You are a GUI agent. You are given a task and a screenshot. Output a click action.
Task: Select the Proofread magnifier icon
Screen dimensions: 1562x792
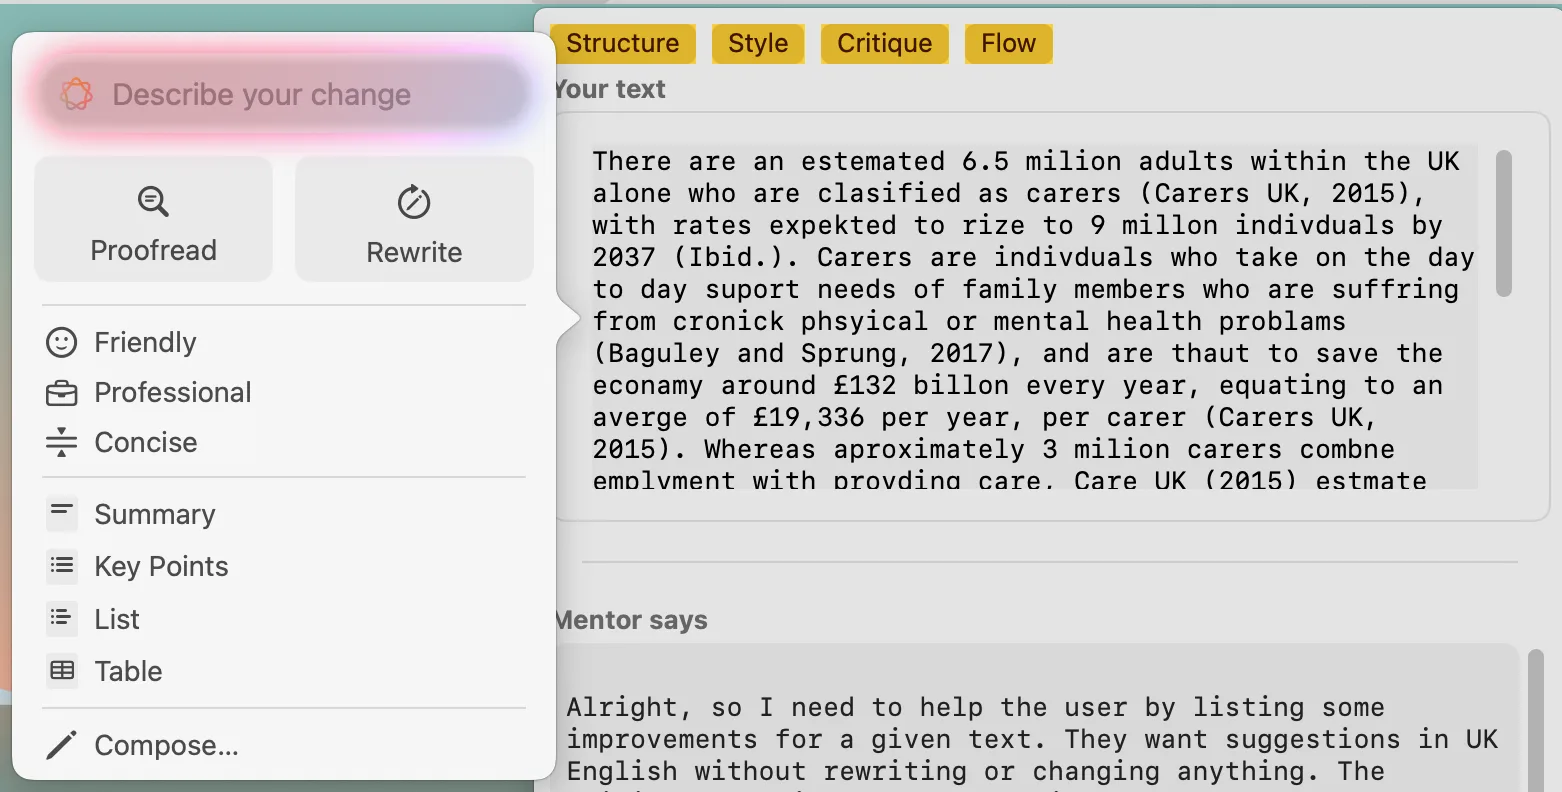tap(152, 201)
